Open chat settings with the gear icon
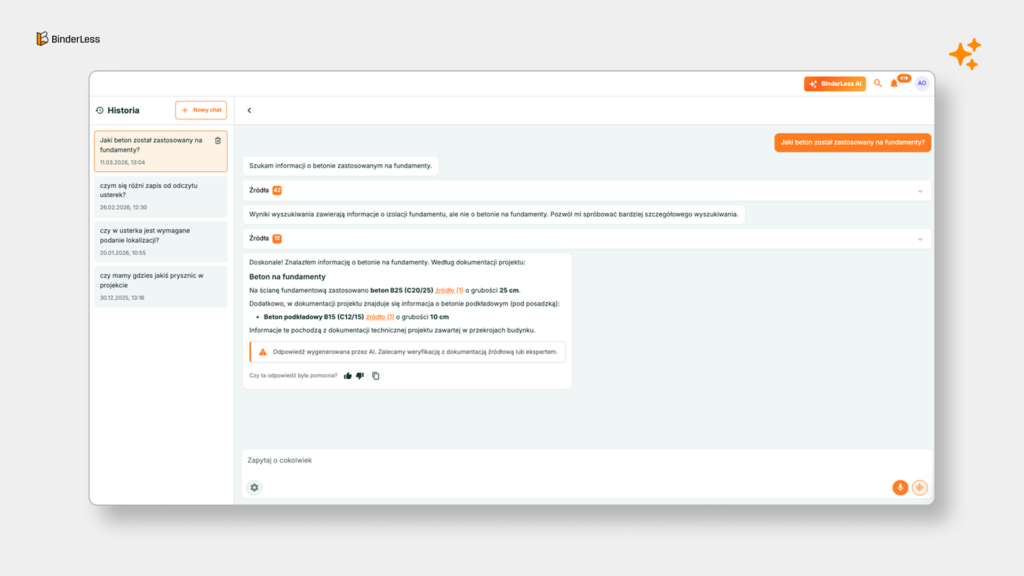This screenshot has height=576, width=1024. (x=254, y=487)
